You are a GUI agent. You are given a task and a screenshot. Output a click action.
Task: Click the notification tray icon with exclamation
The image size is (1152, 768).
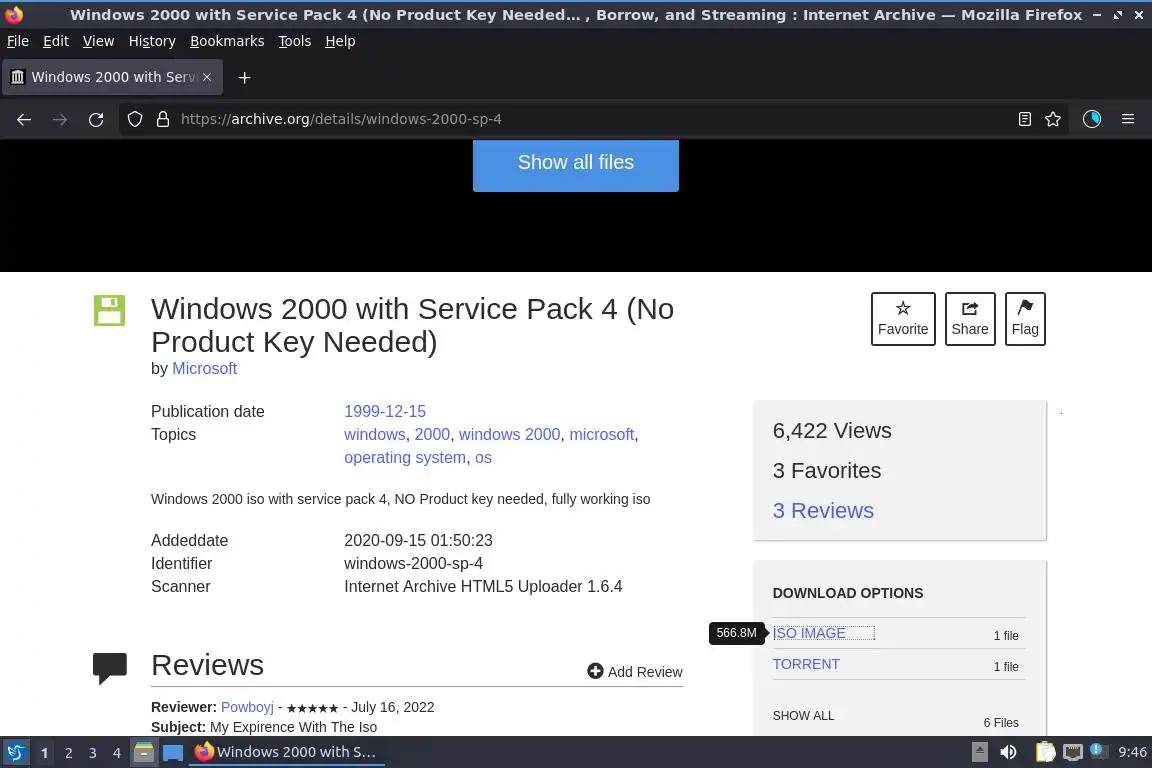(1098, 750)
